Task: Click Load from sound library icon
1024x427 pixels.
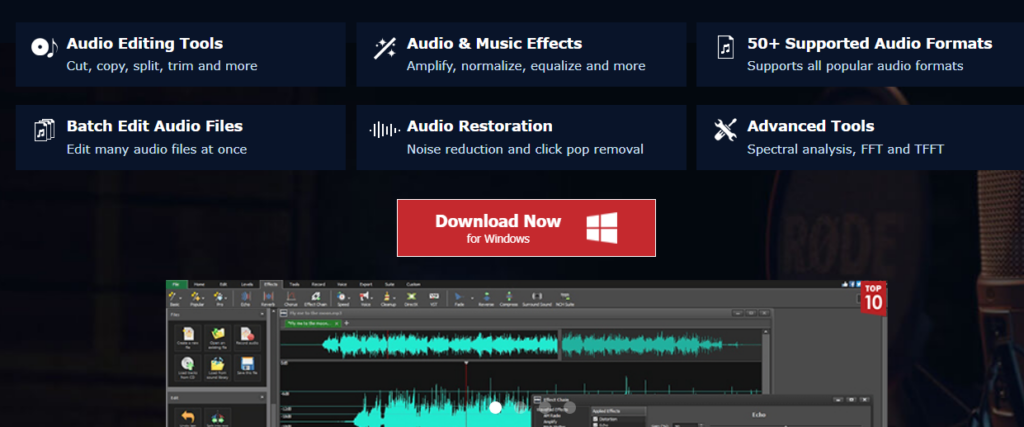Action: [x=218, y=364]
